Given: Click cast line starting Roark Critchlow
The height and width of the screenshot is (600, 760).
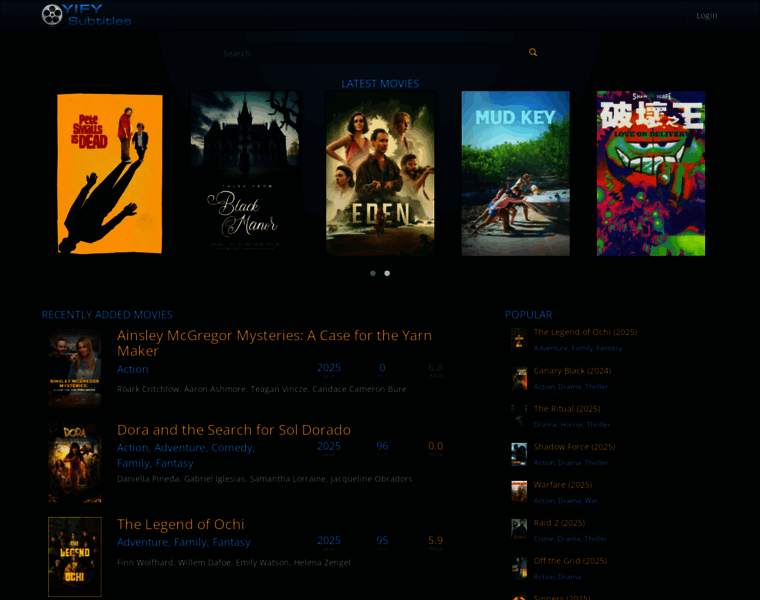Looking at the screenshot, I should pyautogui.click(x=262, y=389).
